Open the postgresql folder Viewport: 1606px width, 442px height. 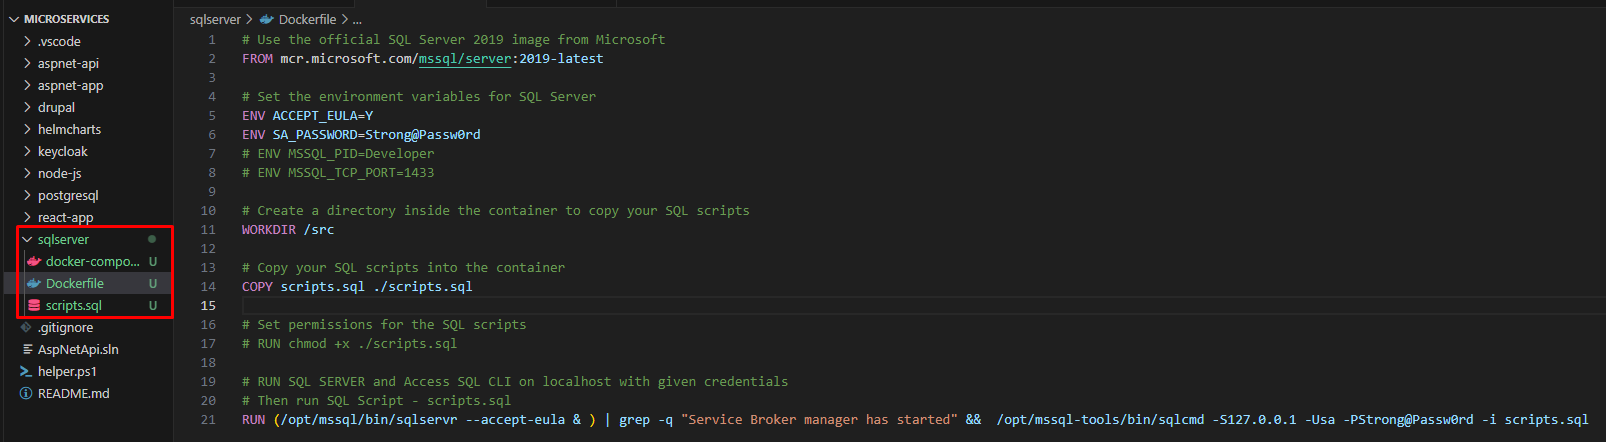click(x=68, y=195)
